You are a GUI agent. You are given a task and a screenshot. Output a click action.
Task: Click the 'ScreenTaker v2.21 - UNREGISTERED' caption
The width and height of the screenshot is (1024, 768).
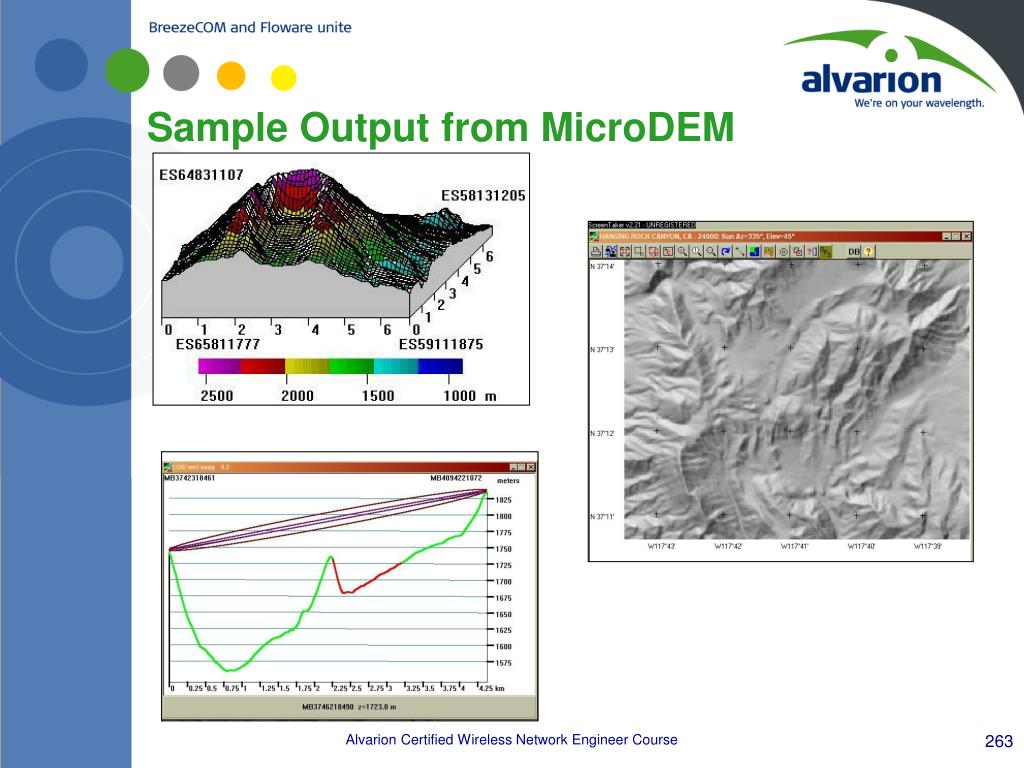(642, 225)
